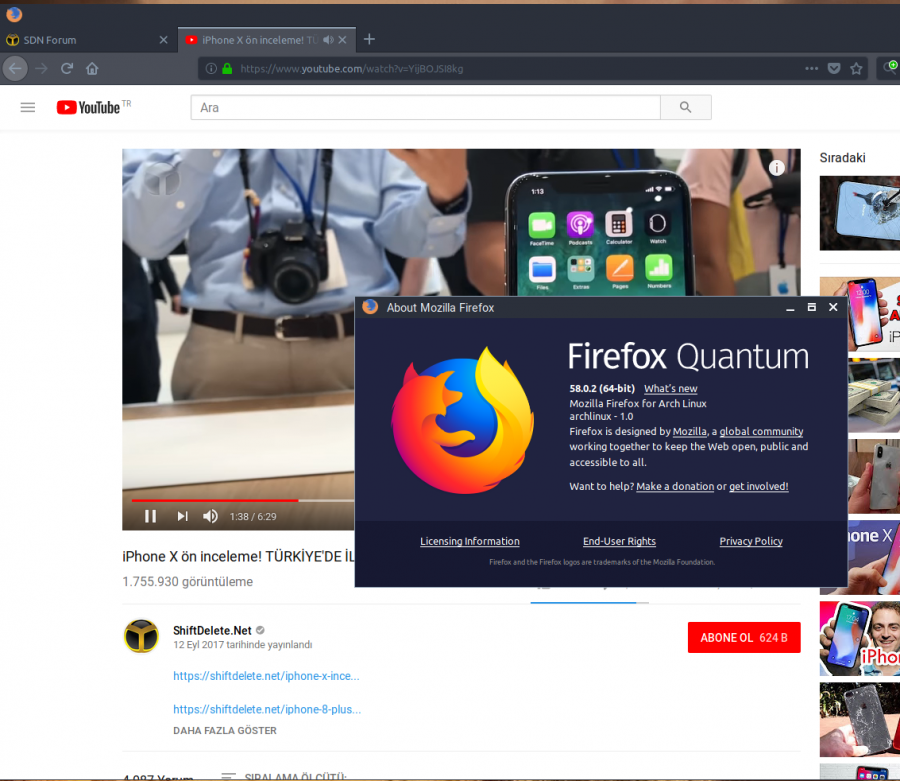The height and width of the screenshot is (781, 900).
Task: Open Licensing Information link
Action: 470,541
